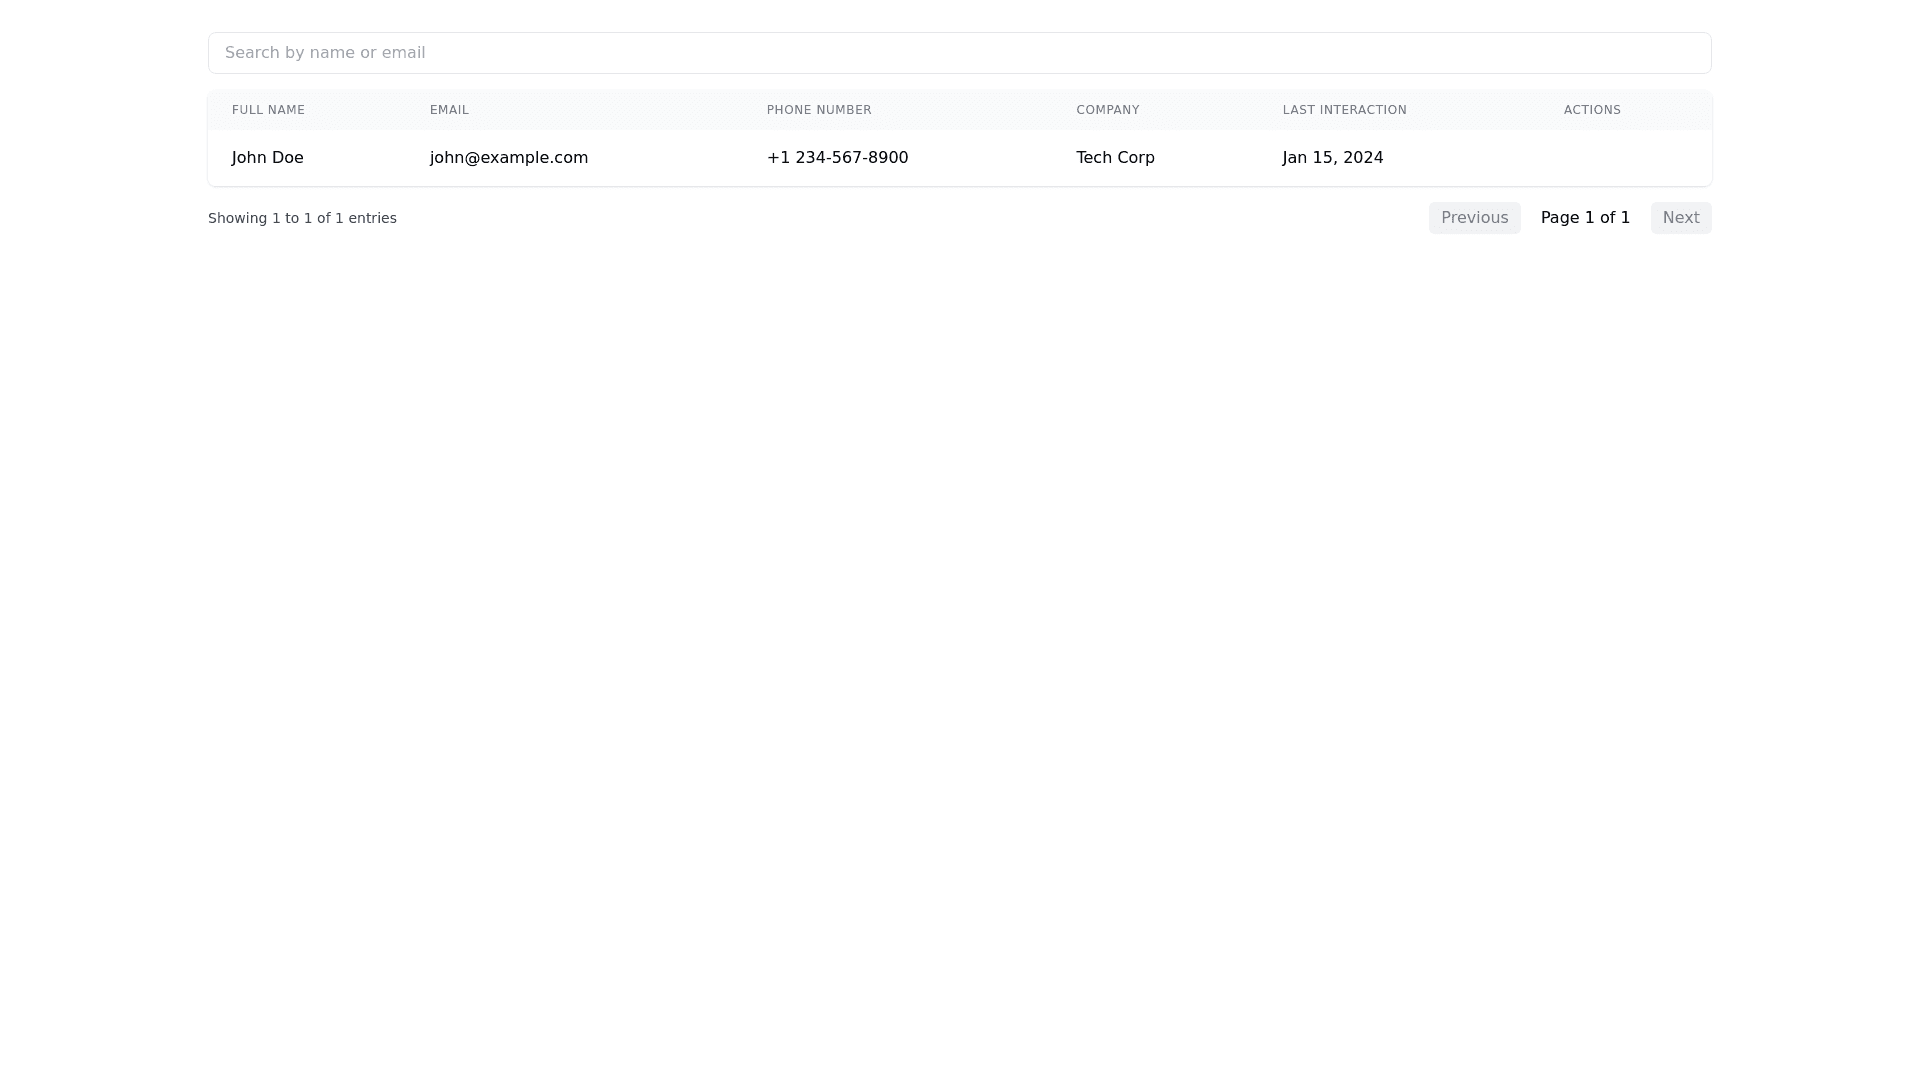The width and height of the screenshot is (1920, 1080).
Task: Click the blank margin left of the table
Action: click(x=100, y=158)
